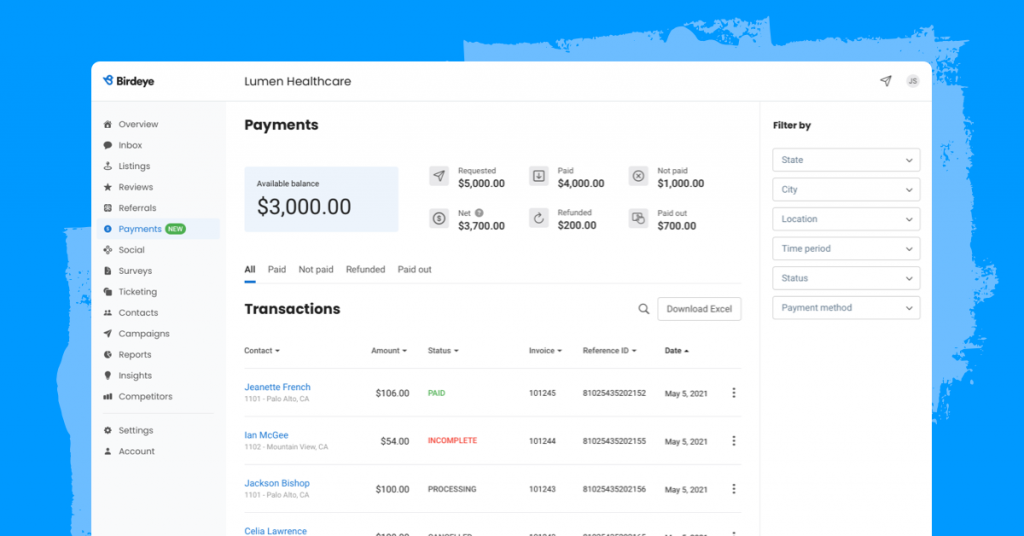The image size is (1024, 536).
Task: Click the paper plane send icon in header
Action: coord(885,81)
